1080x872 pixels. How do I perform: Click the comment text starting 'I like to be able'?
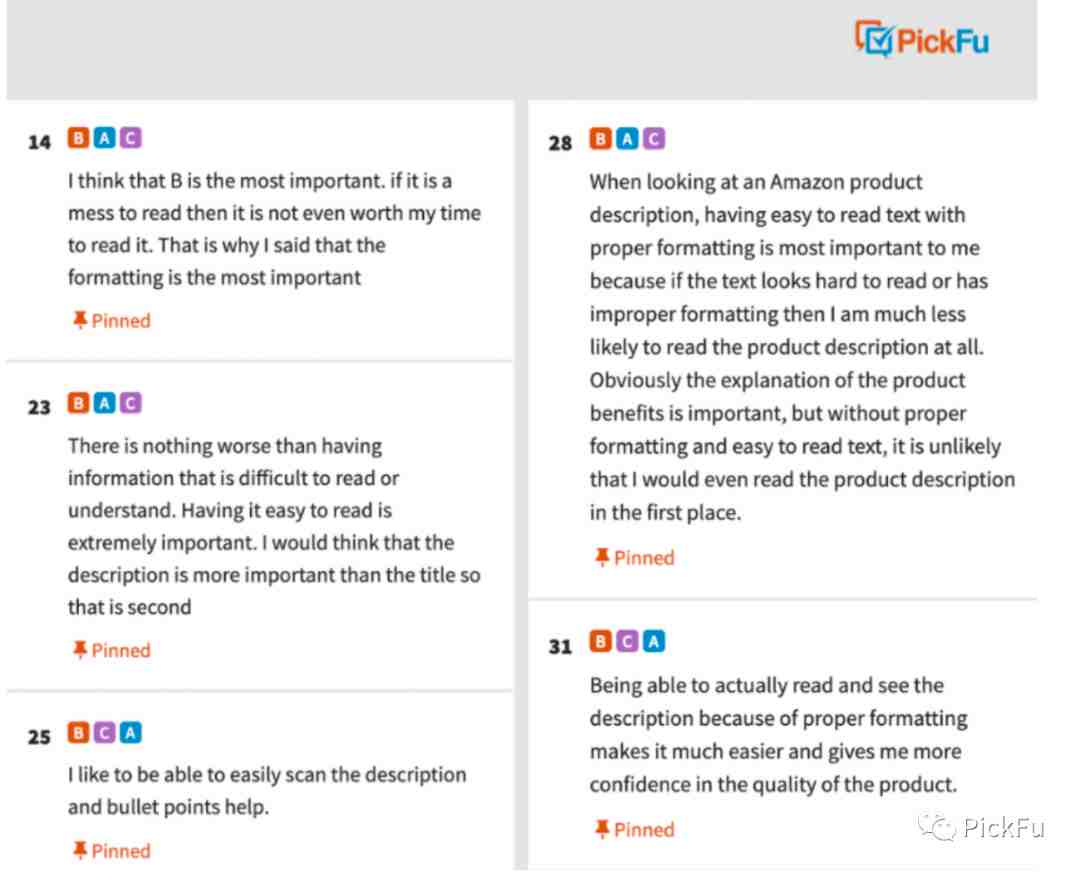[x=267, y=791]
